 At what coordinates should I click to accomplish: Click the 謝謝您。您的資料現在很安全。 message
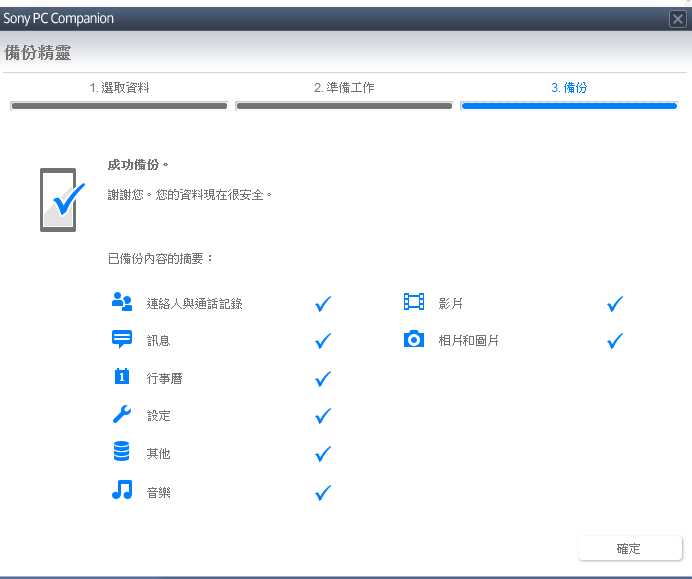(x=190, y=195)
